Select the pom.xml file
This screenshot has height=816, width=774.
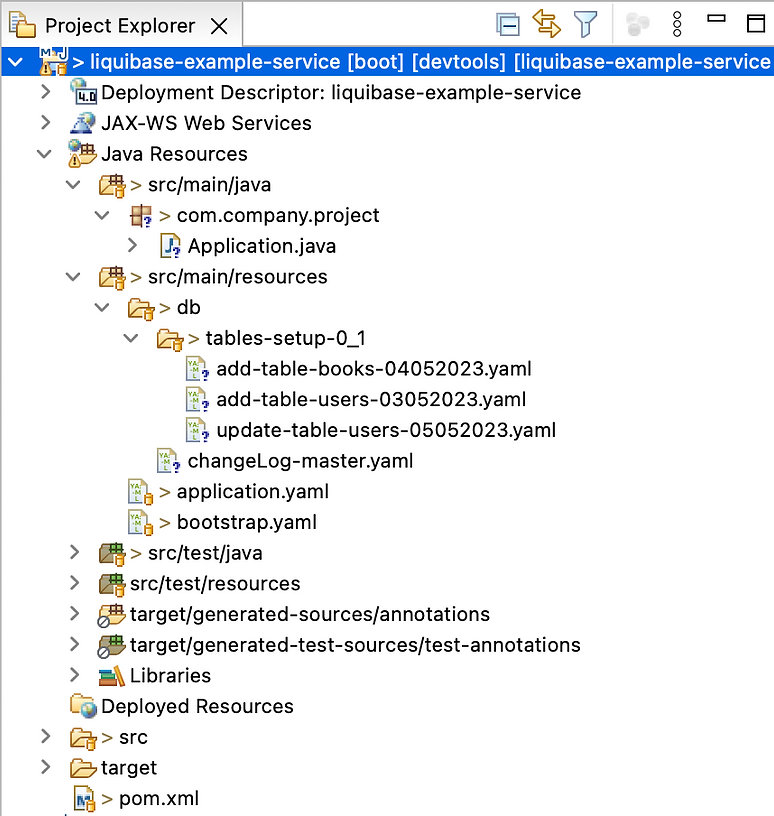tap(159, 799)
